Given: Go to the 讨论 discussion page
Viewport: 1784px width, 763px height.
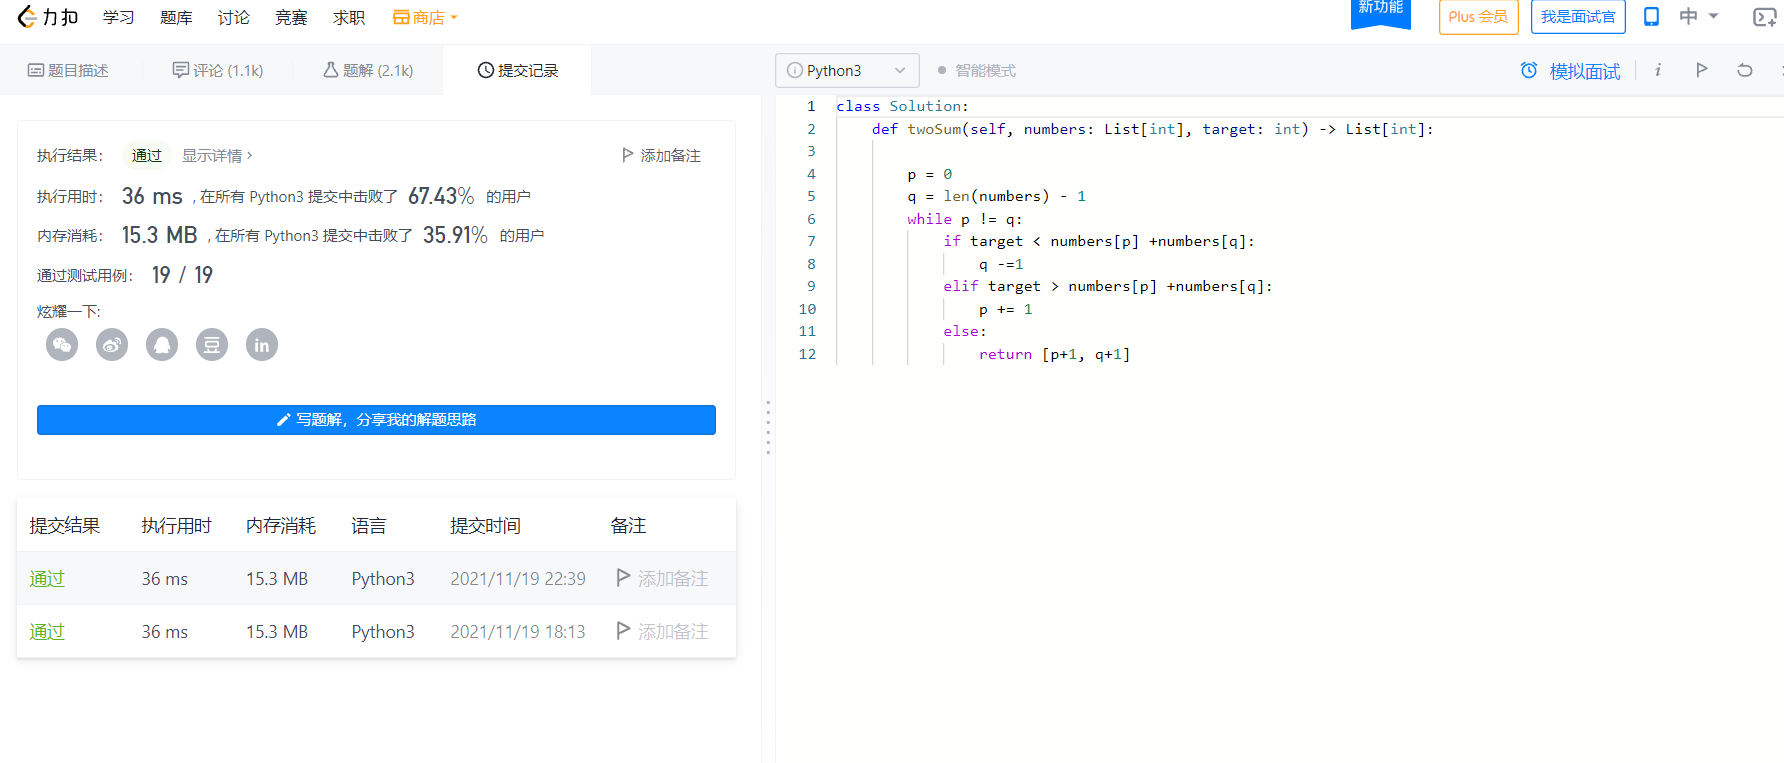Looking at the screenshot, I should [x=234, y=17].
